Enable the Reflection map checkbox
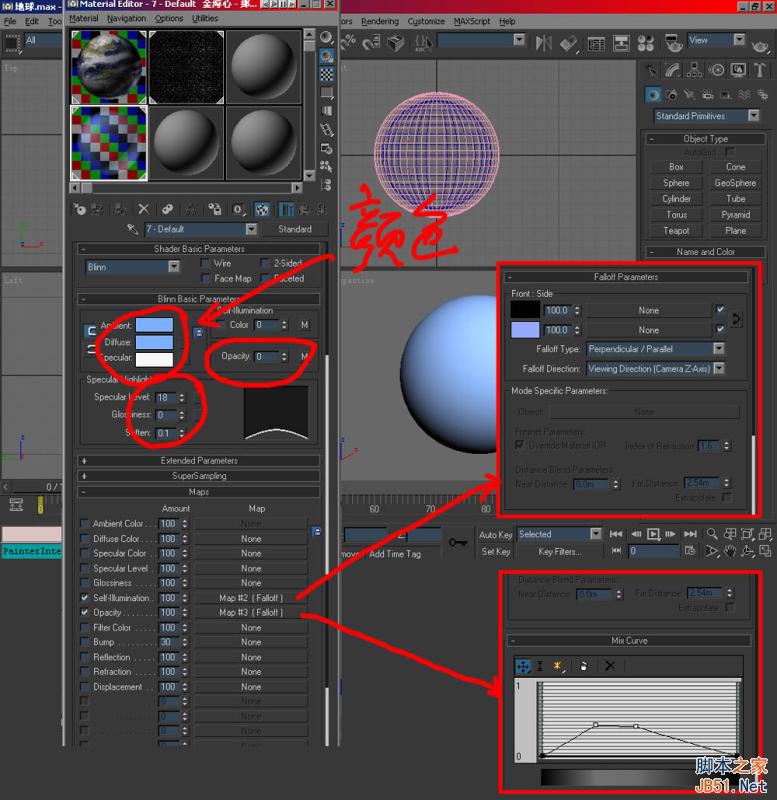 click(x=84, y=657)
